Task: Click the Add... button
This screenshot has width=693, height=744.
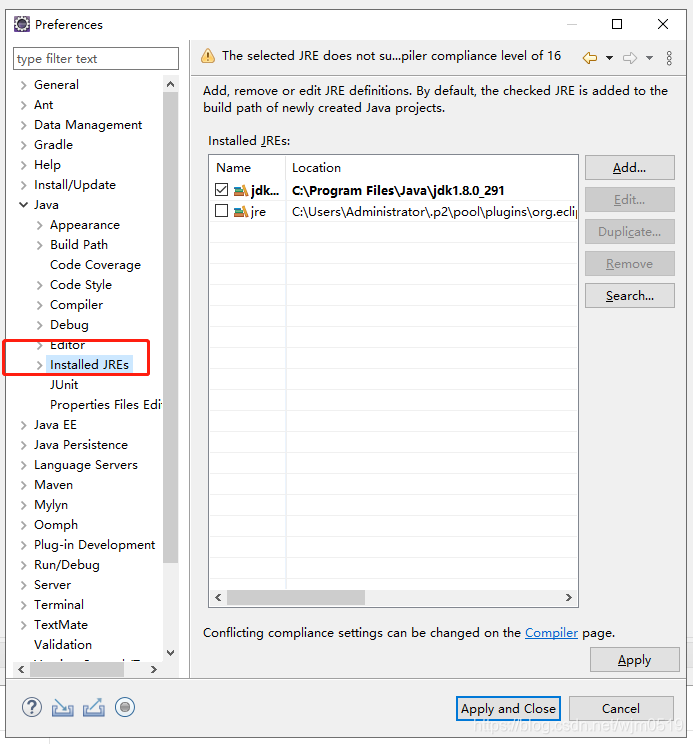Action: (x=629, y=167)
